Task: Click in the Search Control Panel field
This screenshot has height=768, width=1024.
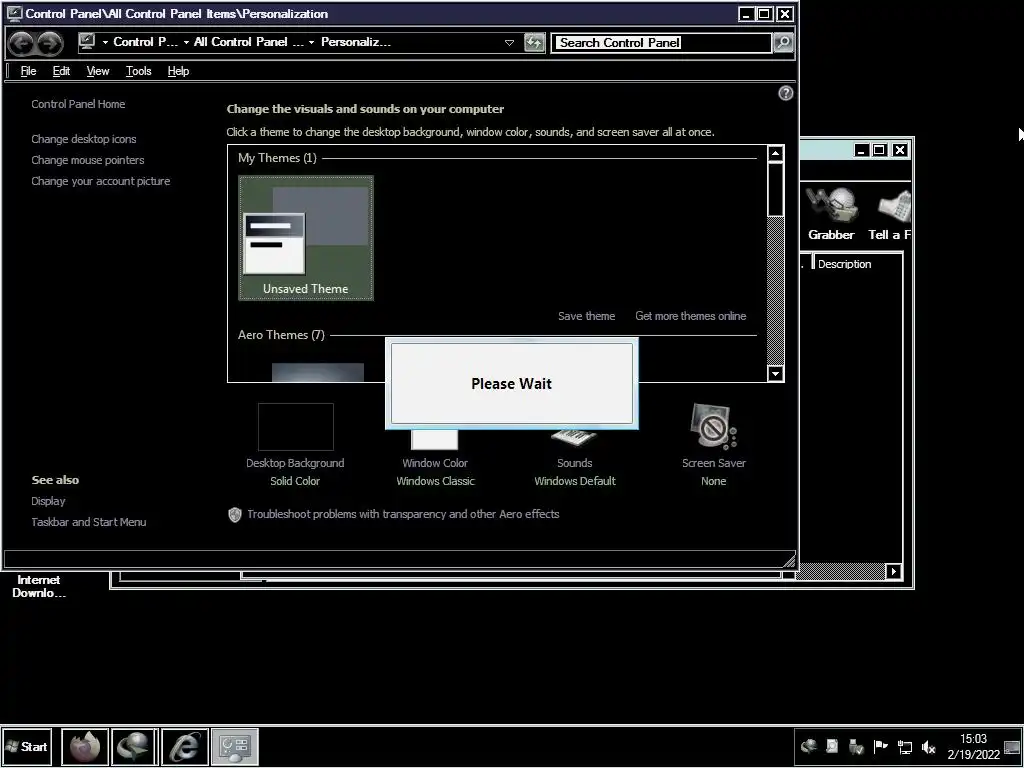Action: pos(662,43)
